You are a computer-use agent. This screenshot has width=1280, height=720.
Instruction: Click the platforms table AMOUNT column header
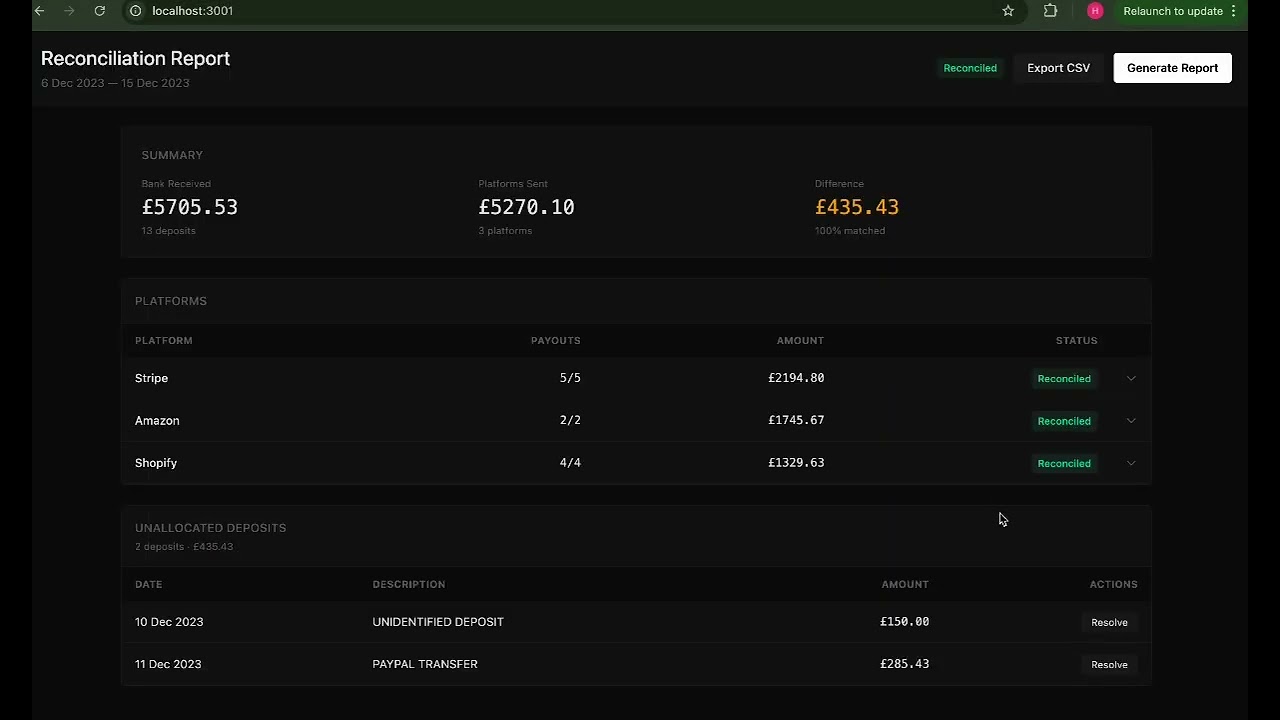pyautogui.click(x=800, y=341)
